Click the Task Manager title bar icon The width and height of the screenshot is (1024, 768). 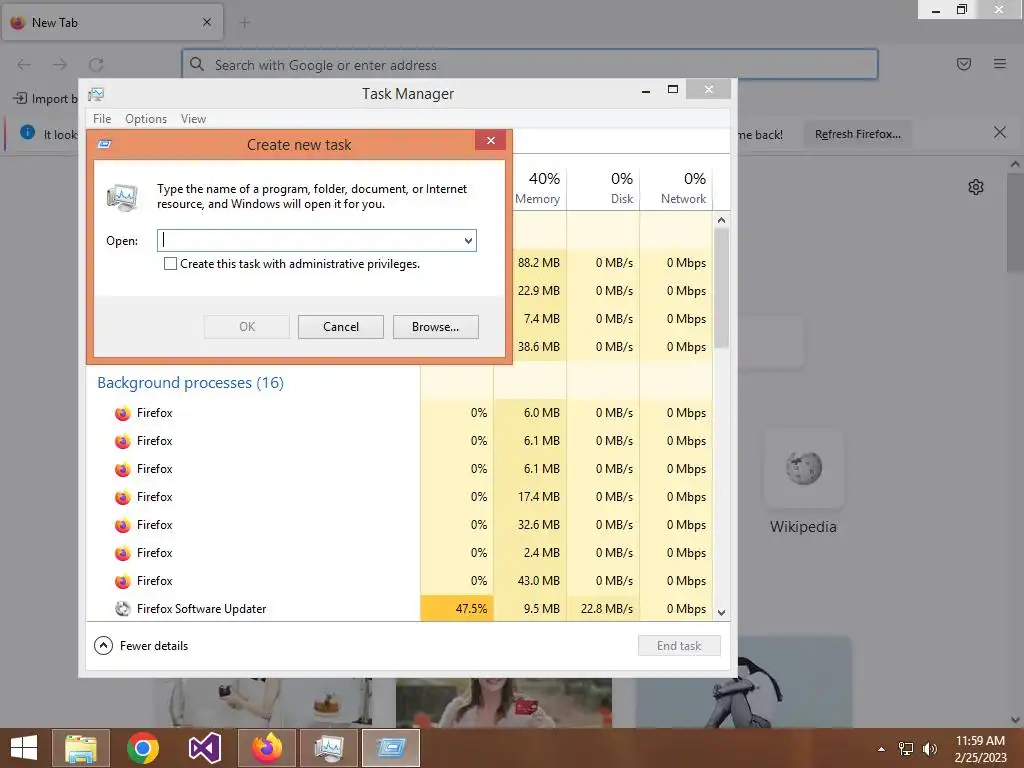click(x=96, y=94)
